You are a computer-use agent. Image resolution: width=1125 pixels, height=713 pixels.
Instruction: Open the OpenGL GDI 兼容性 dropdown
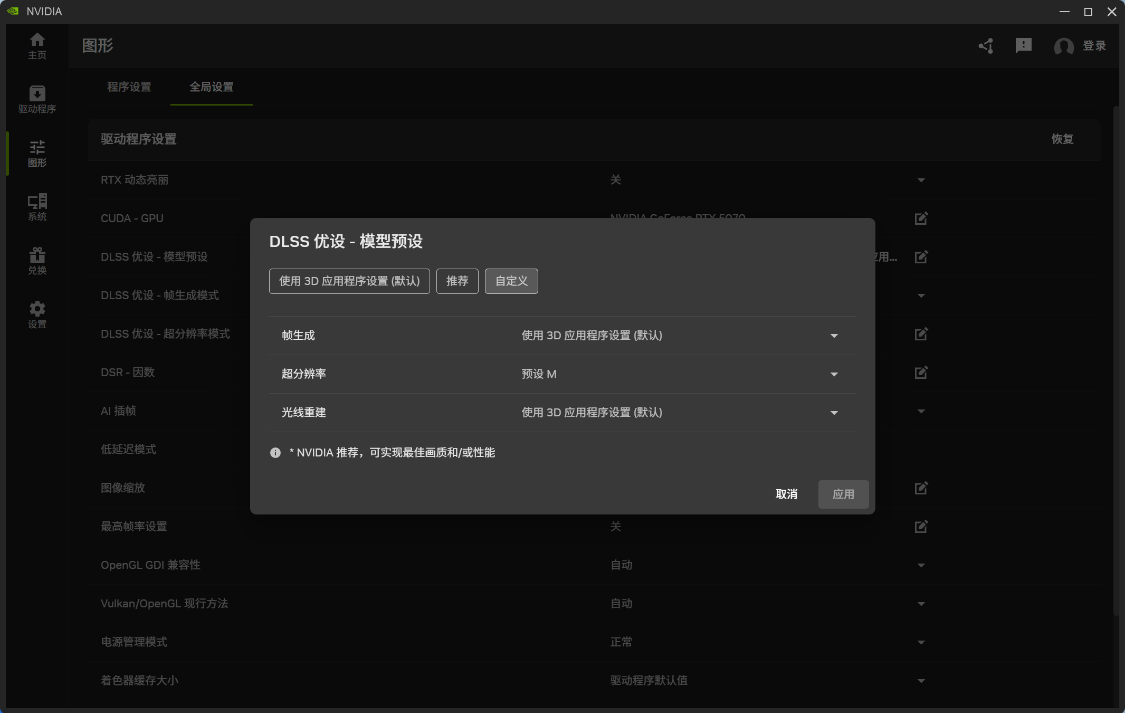point(921,565)
